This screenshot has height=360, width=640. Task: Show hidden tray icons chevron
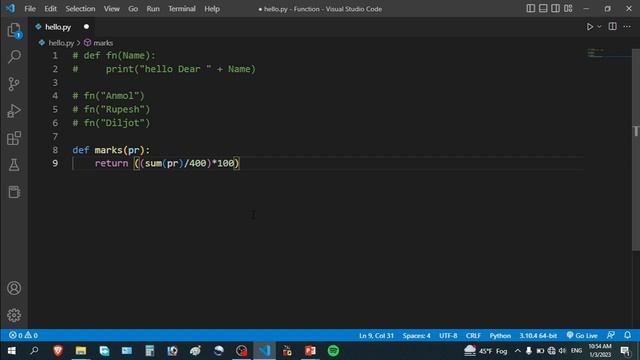tap(518, 351)
